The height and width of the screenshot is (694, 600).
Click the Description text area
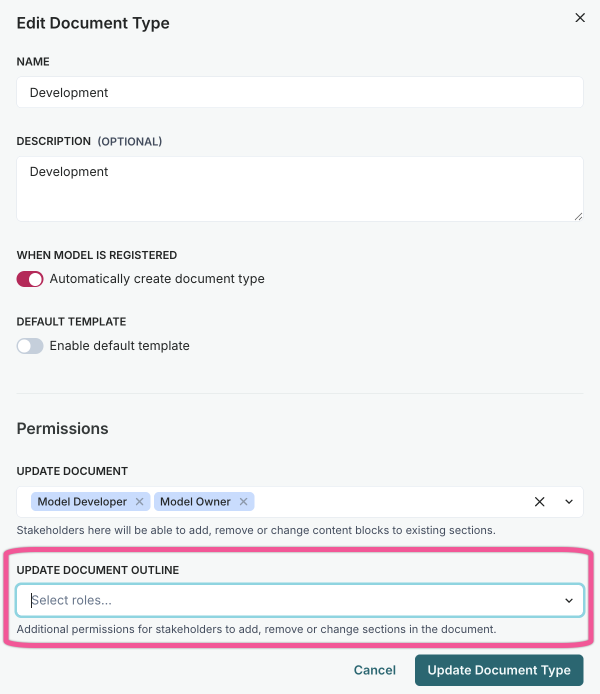[x=300, y=188]
